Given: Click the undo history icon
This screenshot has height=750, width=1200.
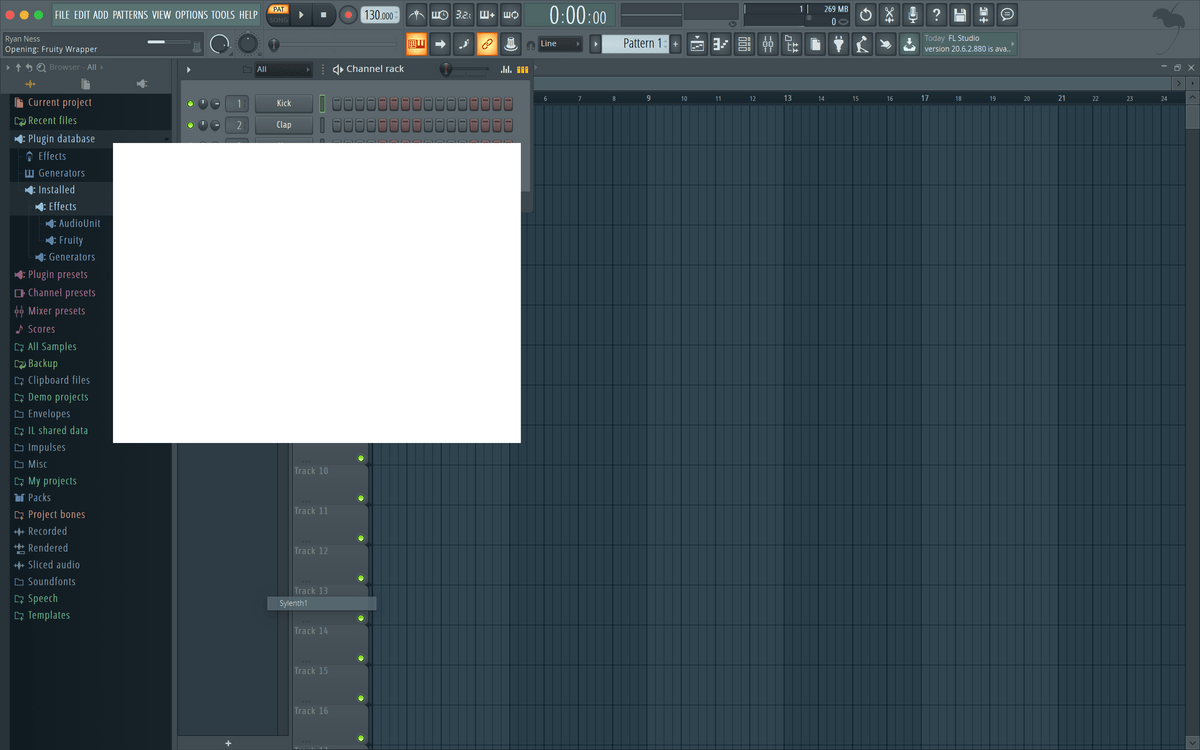Looking at the screenshot, I should pyautogui.click(x=865, y=15).
